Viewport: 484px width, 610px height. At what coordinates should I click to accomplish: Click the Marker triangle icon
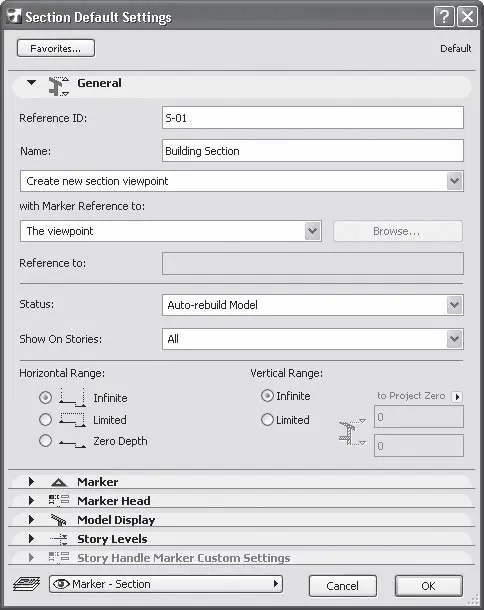[59, 482]
